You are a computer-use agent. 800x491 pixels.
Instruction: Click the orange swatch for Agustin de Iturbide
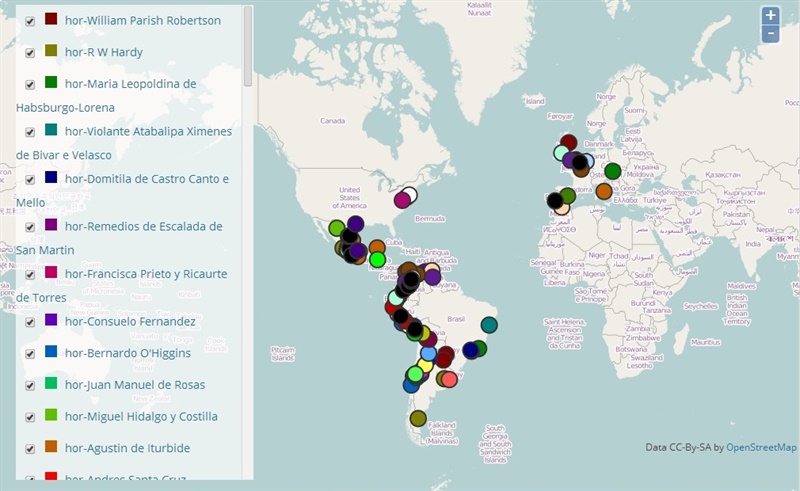(51, 446)
